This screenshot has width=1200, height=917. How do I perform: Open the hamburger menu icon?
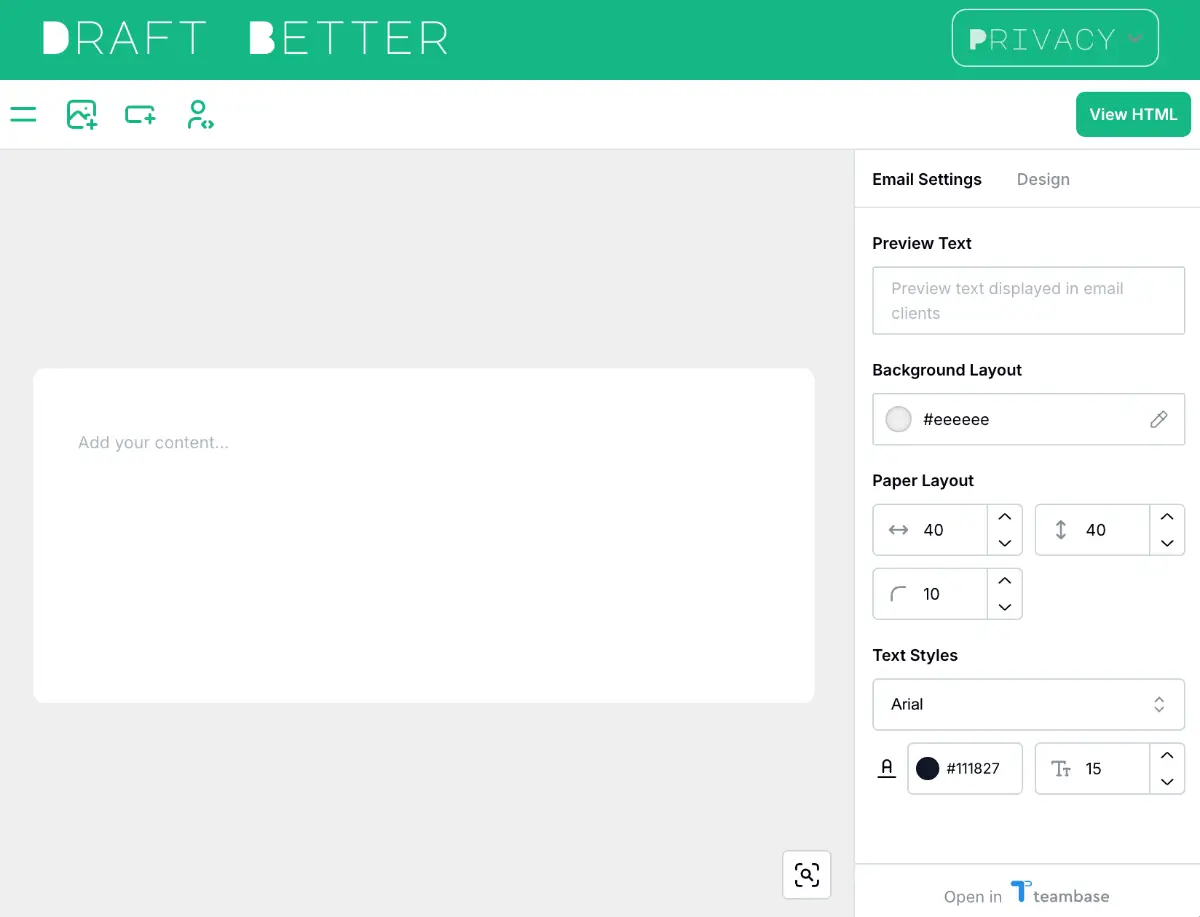pyautogui.click(x=23, y=114)
